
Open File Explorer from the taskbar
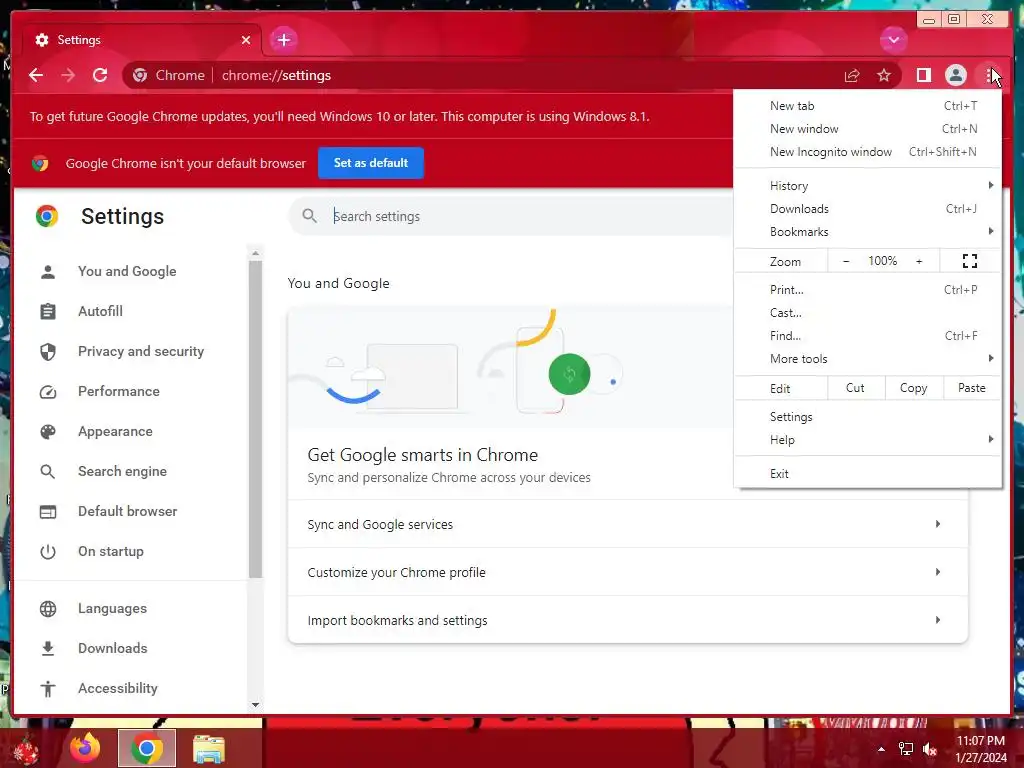[x=209, y=748]
